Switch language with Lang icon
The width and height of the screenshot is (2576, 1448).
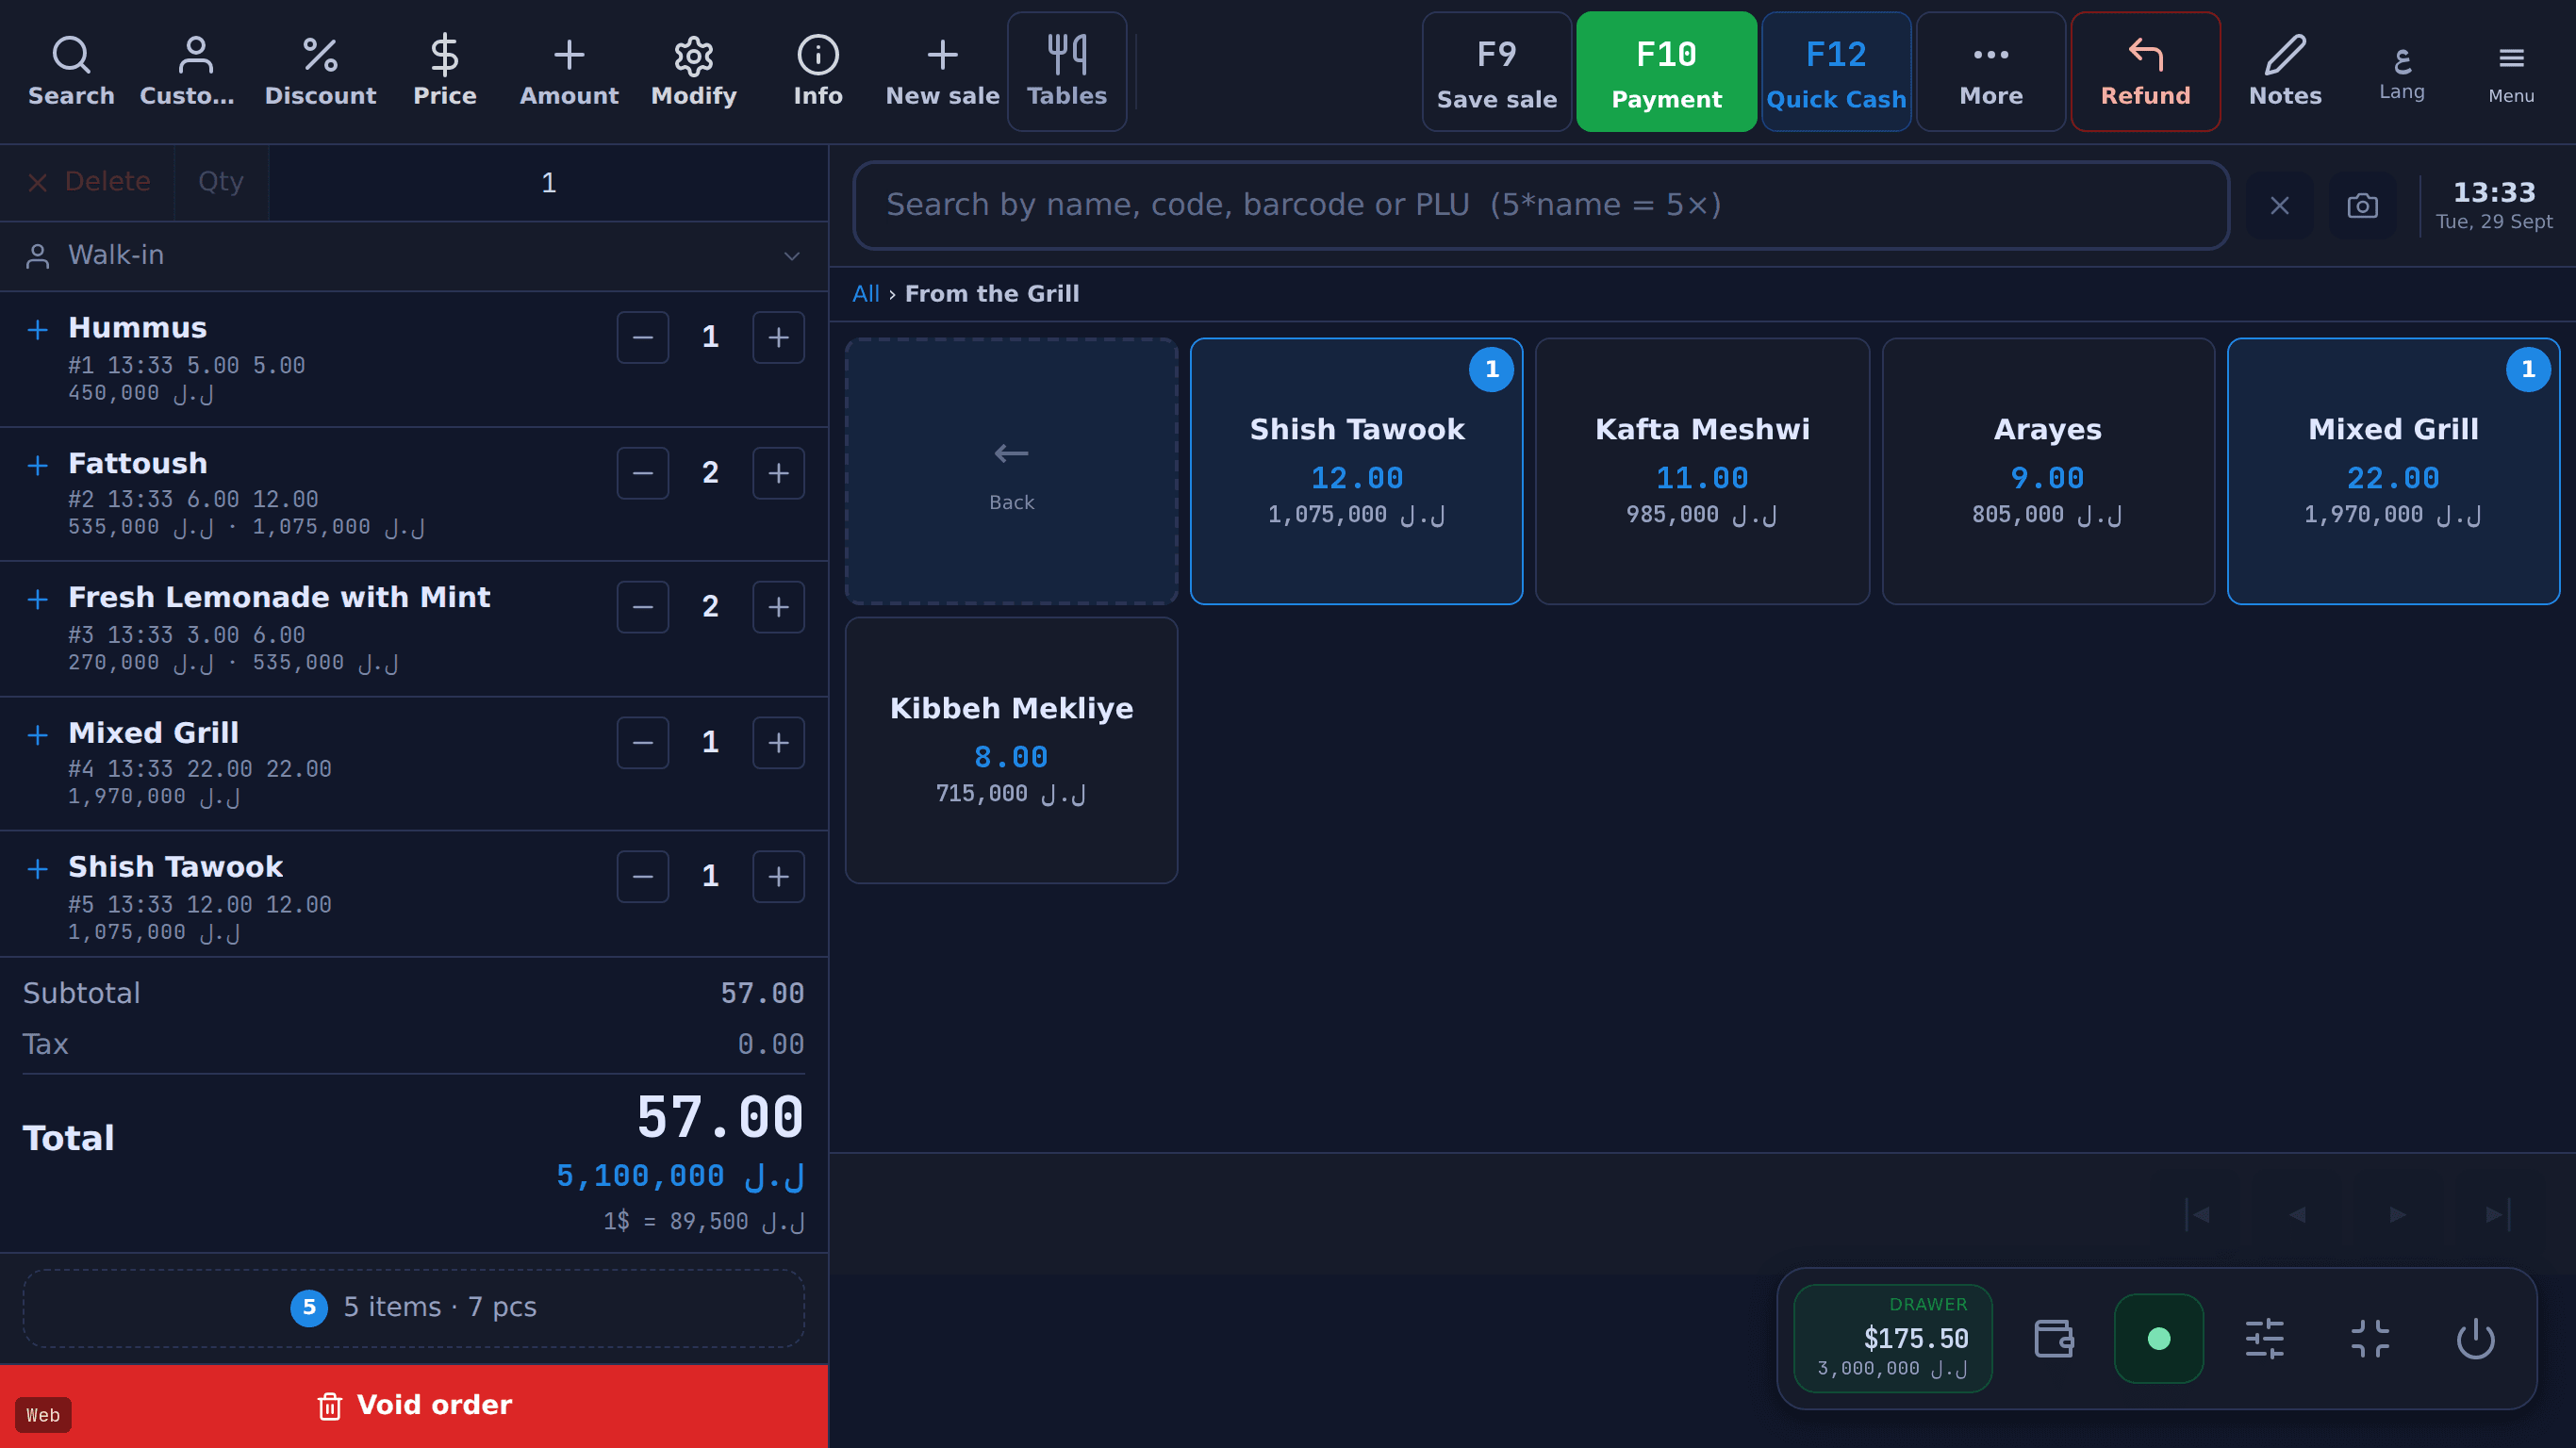pyautogui.click(x=2401, y=71)
